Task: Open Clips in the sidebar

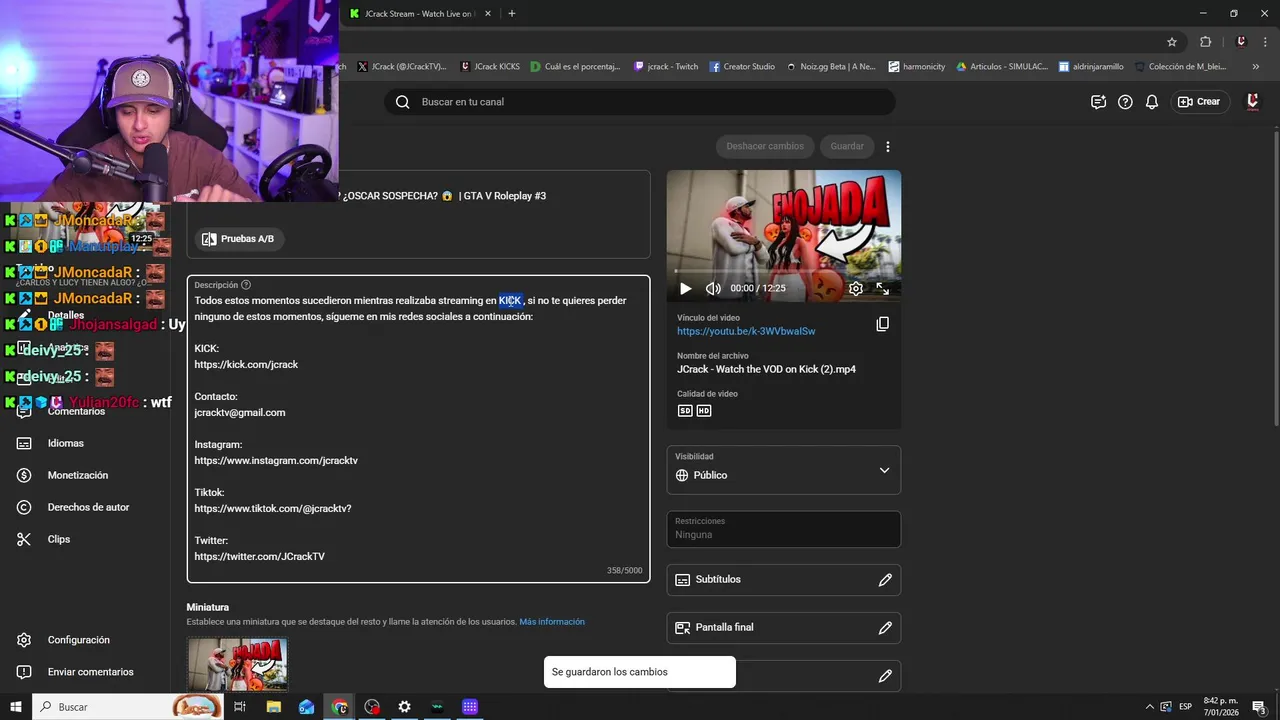Action: (59, 539)
